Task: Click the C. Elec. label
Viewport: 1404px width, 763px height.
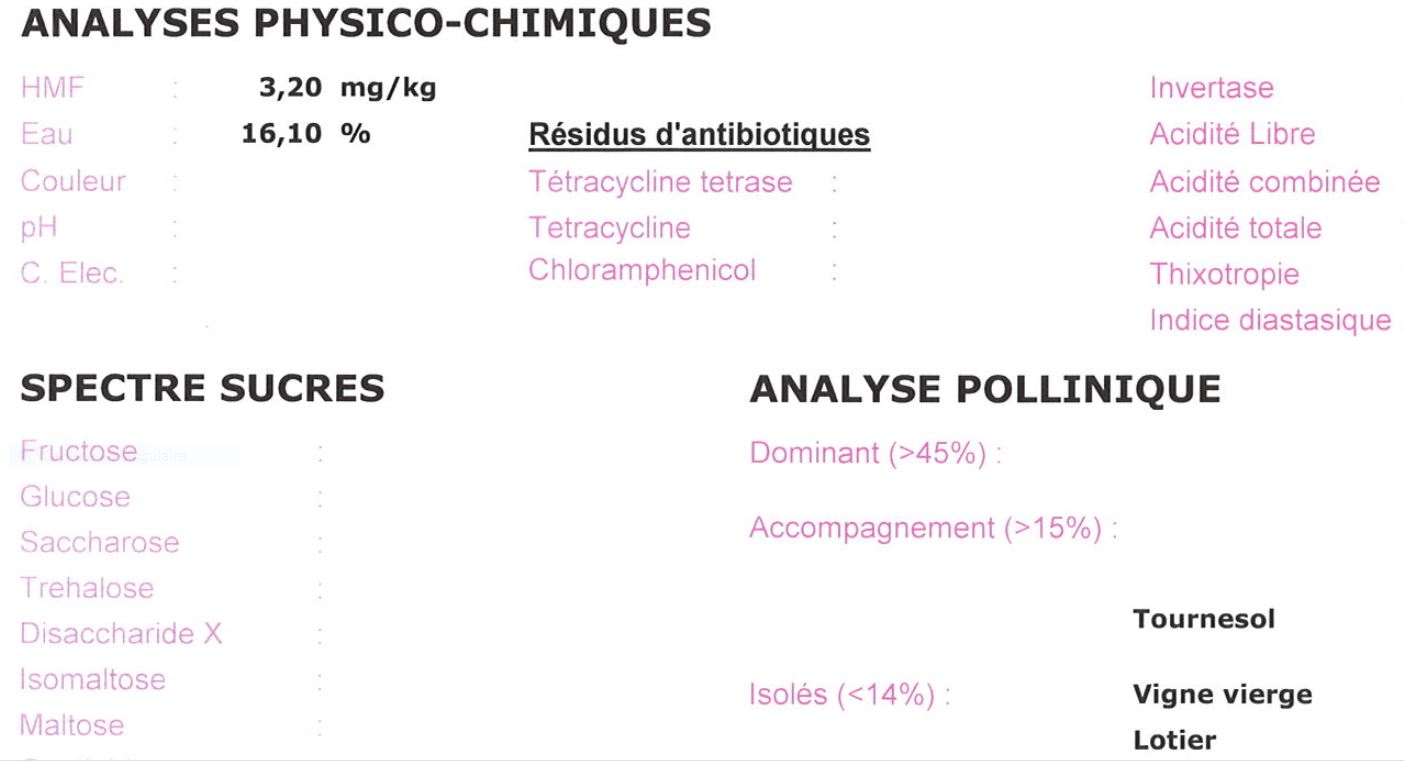Action: 73,273
